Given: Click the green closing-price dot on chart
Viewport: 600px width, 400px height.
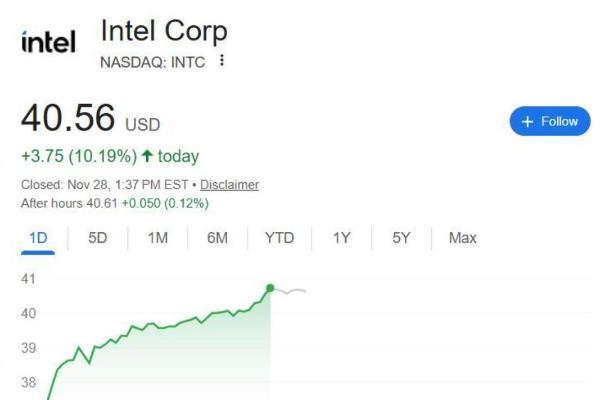Looking at the screenshot, I should pyautogui.click(x=270, y=288).
